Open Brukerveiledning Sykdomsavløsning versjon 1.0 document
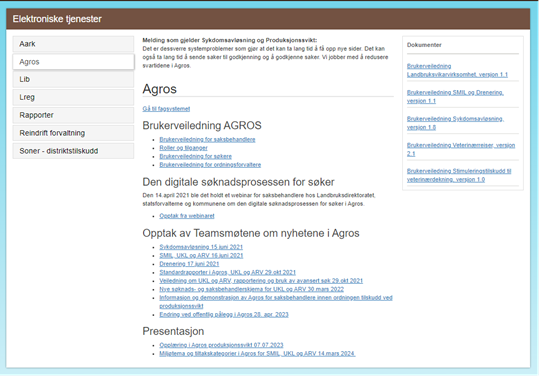The width and height of the screenshot is (539, 376). click(x=455, y=123)
